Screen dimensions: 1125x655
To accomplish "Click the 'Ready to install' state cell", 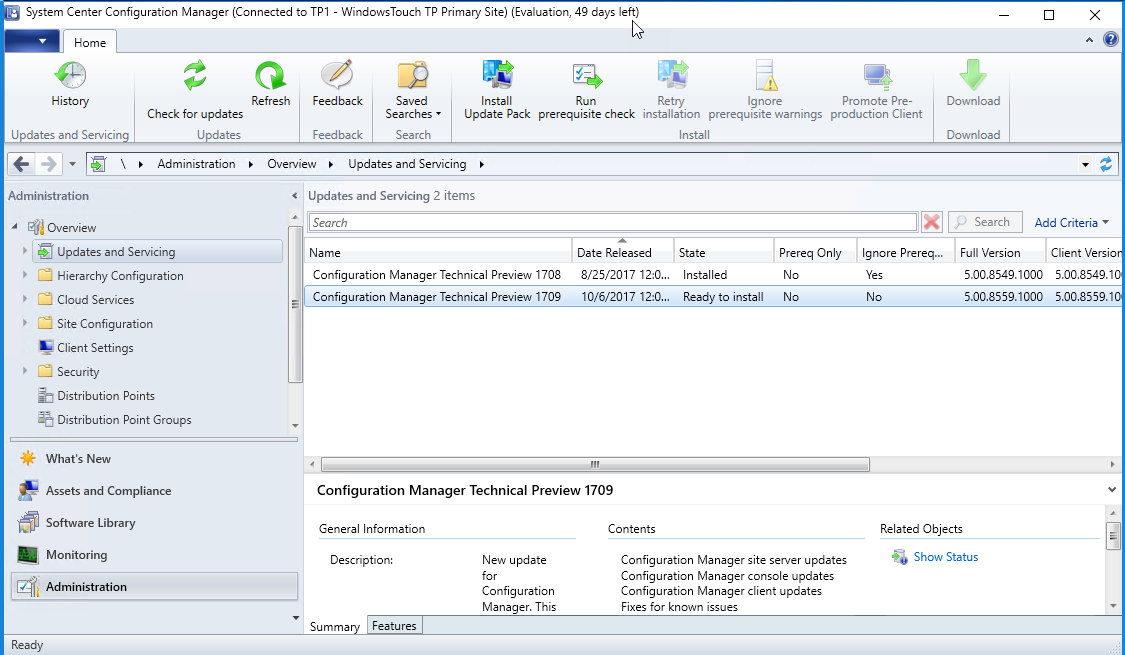I will [722, 296].
